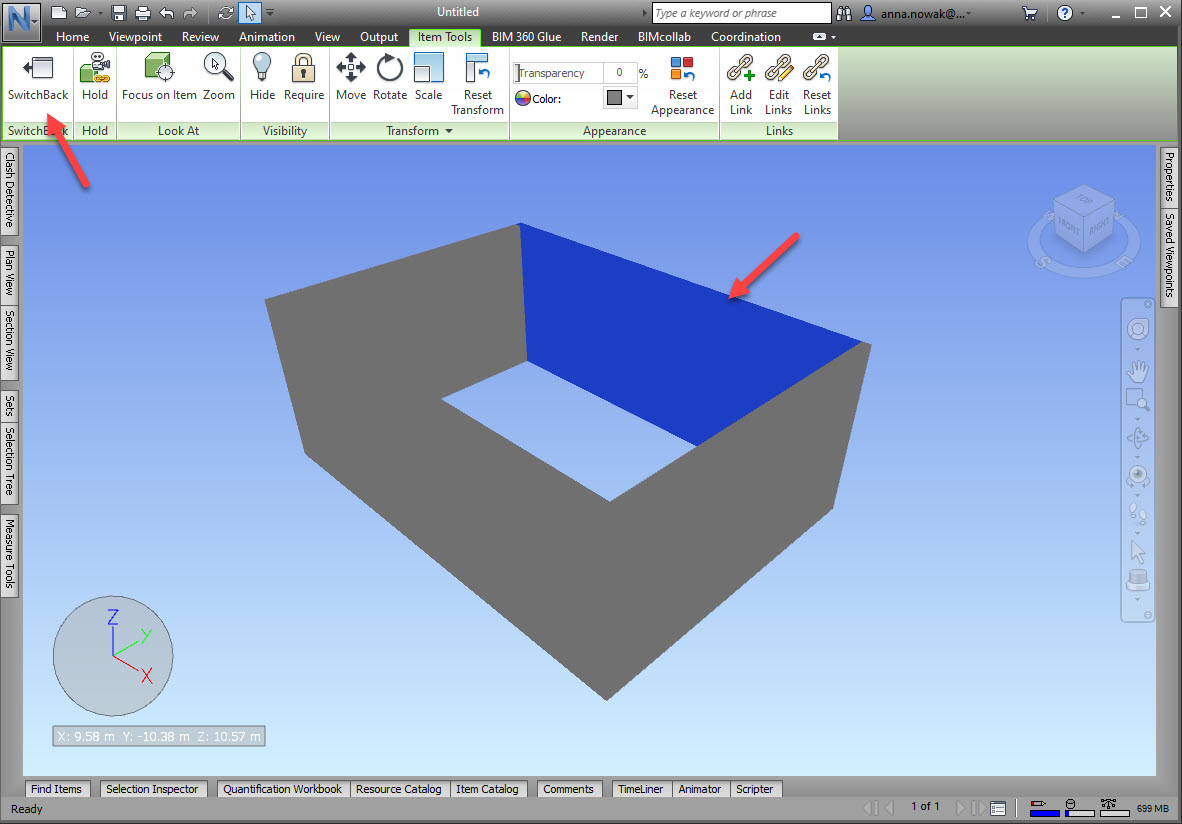Click the SwitchBack tool icon

click(x=38, y=70)
